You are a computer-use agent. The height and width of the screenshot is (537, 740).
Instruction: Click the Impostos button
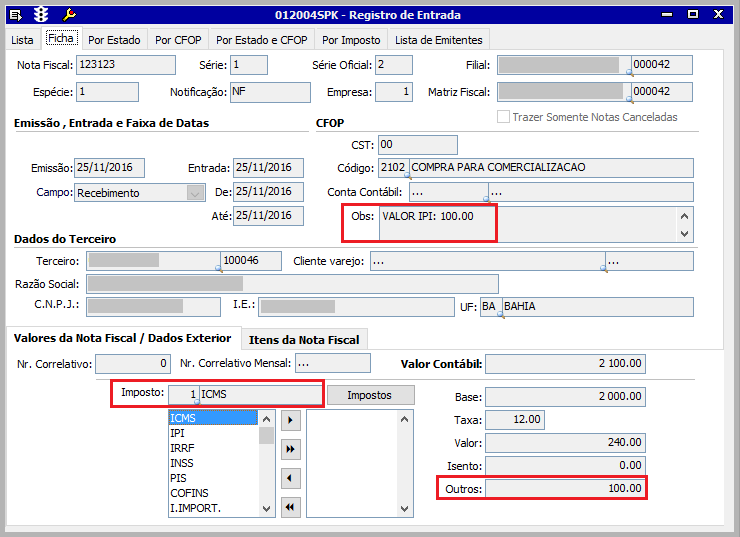pyautogui.click(x=370, y=395)
